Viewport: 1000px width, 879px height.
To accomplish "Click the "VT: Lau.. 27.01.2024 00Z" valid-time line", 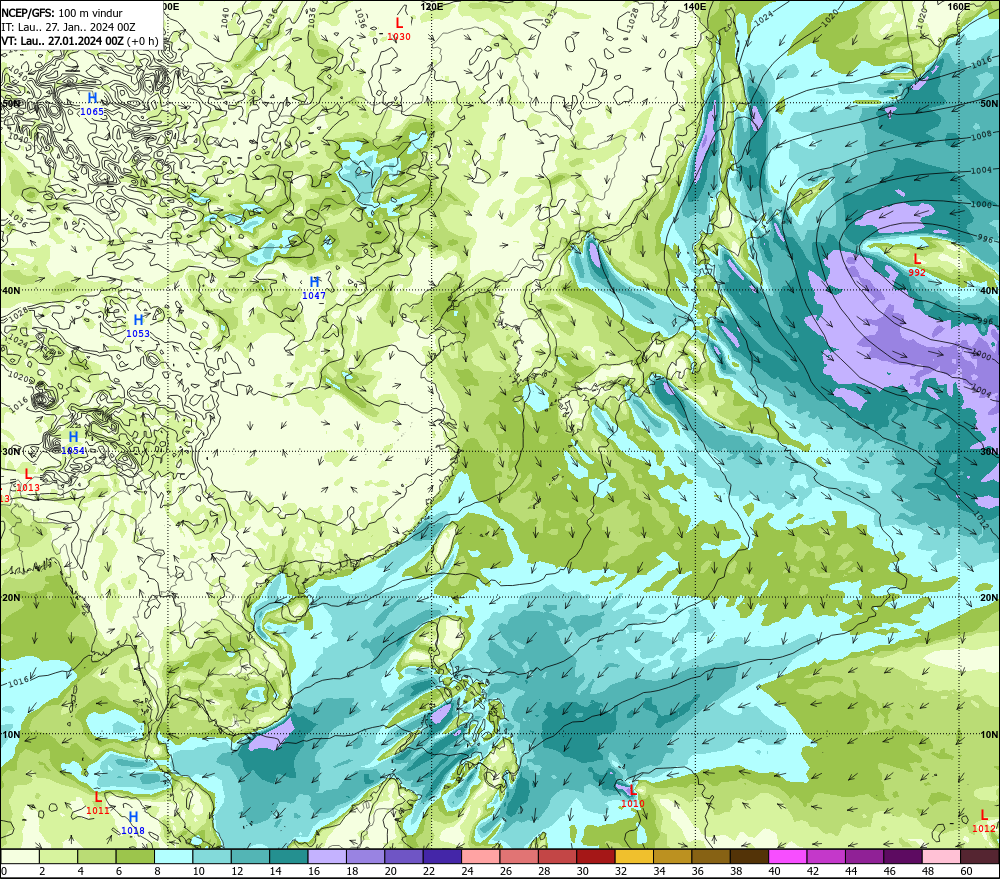I will 62,41.
